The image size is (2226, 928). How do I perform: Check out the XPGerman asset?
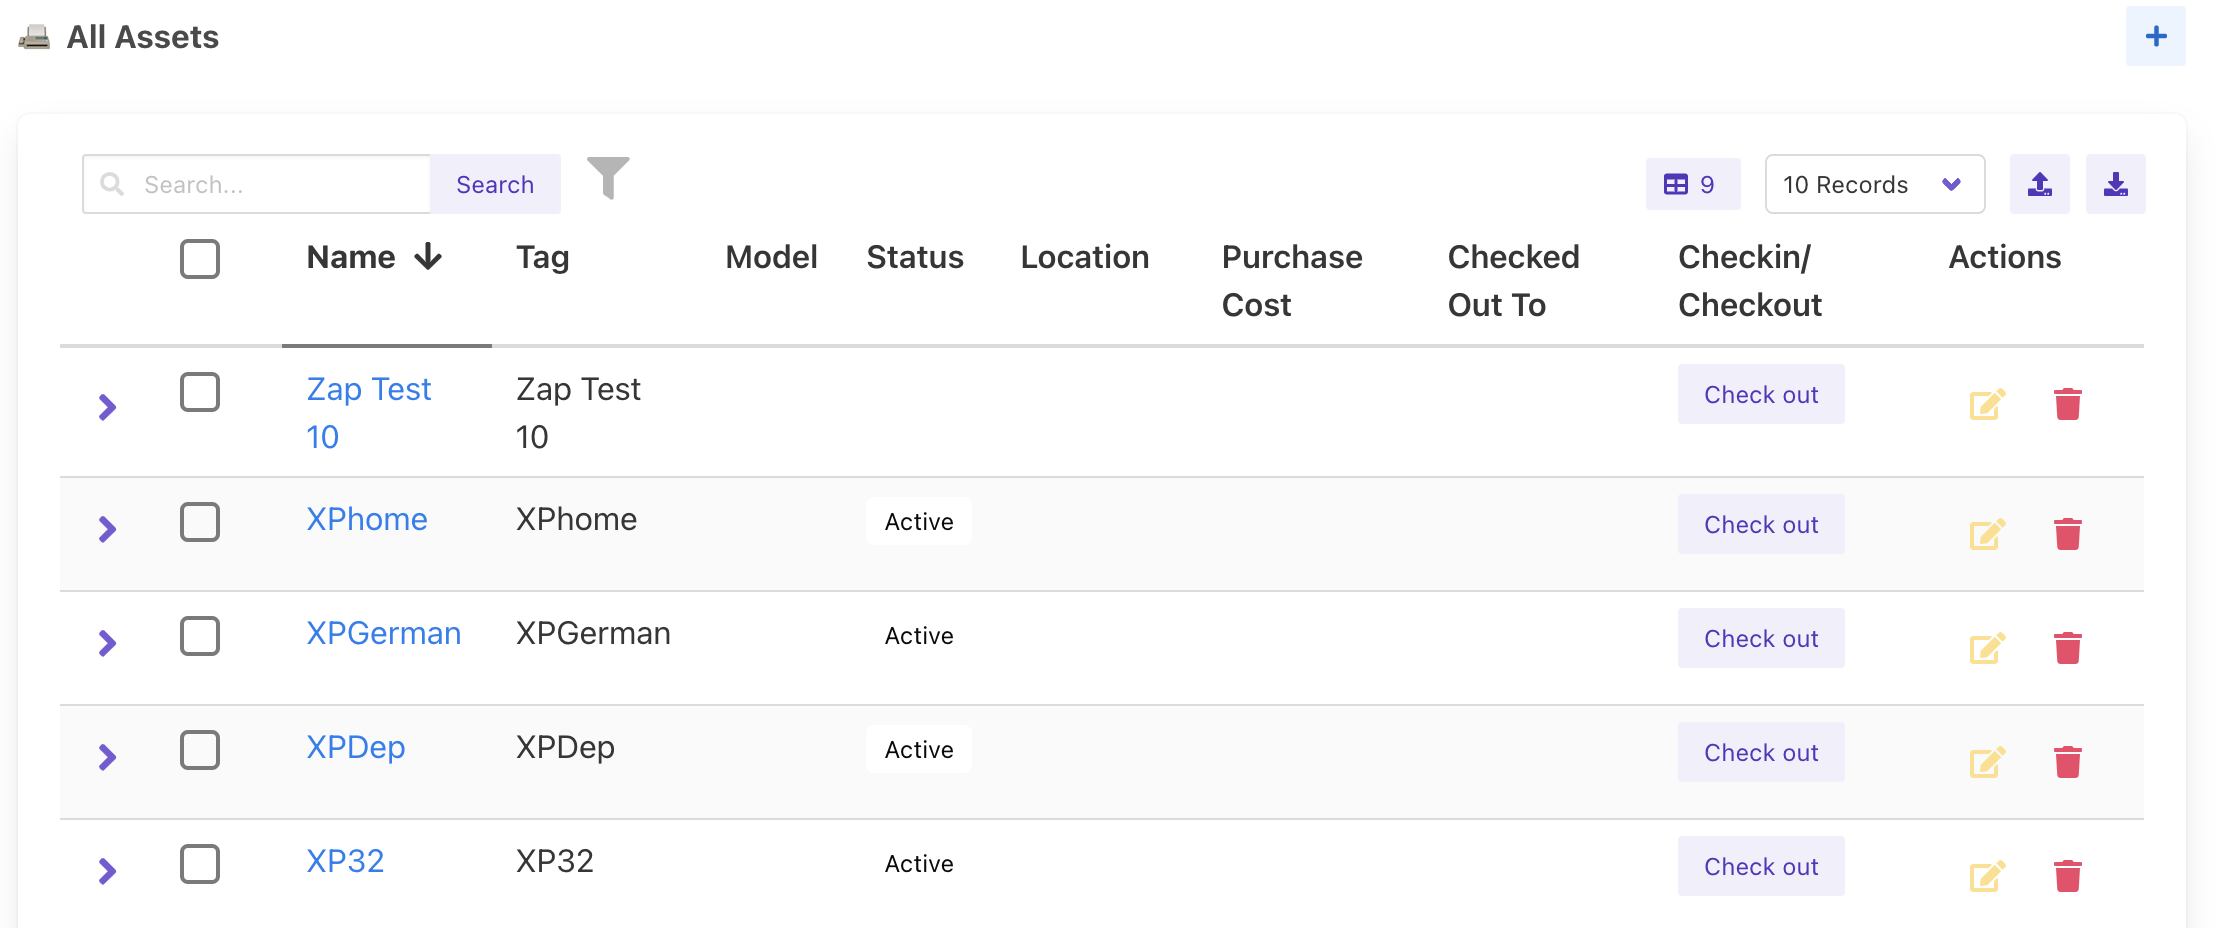pos(1760,638)
